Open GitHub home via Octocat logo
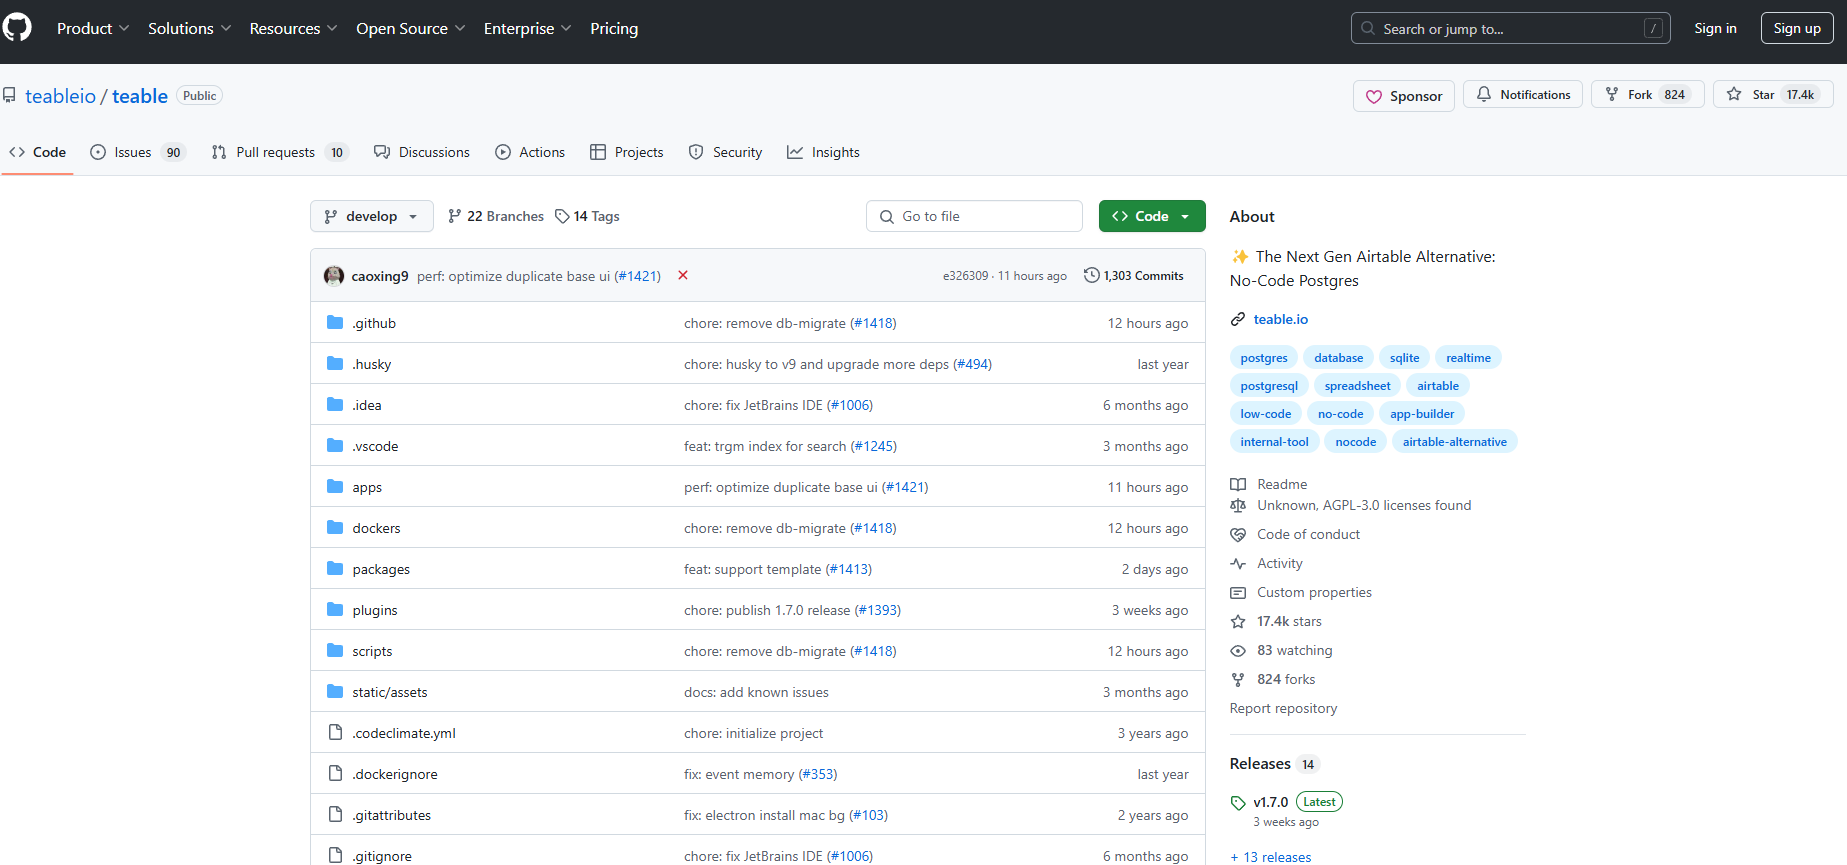The height and width of the screenshot is (865, 1847). (16, 28)
